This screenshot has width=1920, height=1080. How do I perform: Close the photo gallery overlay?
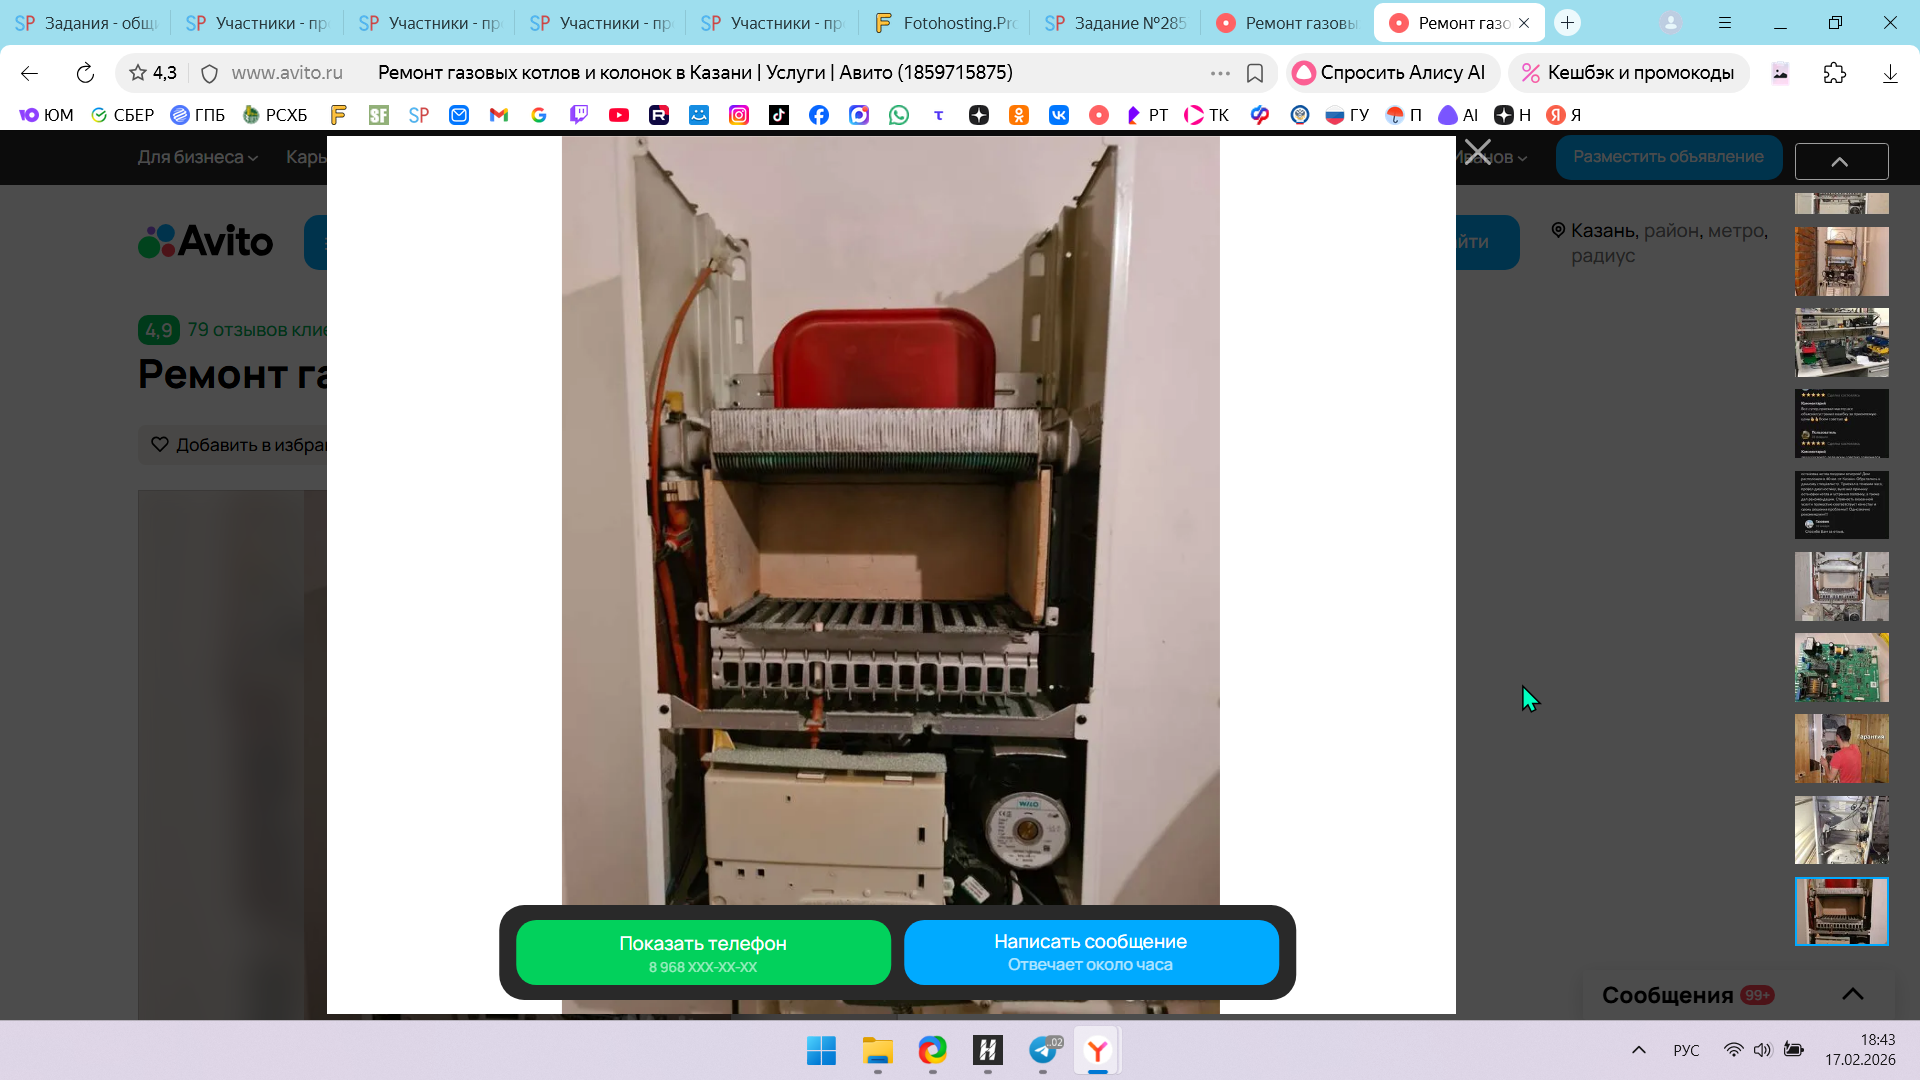pos(1477,153)
